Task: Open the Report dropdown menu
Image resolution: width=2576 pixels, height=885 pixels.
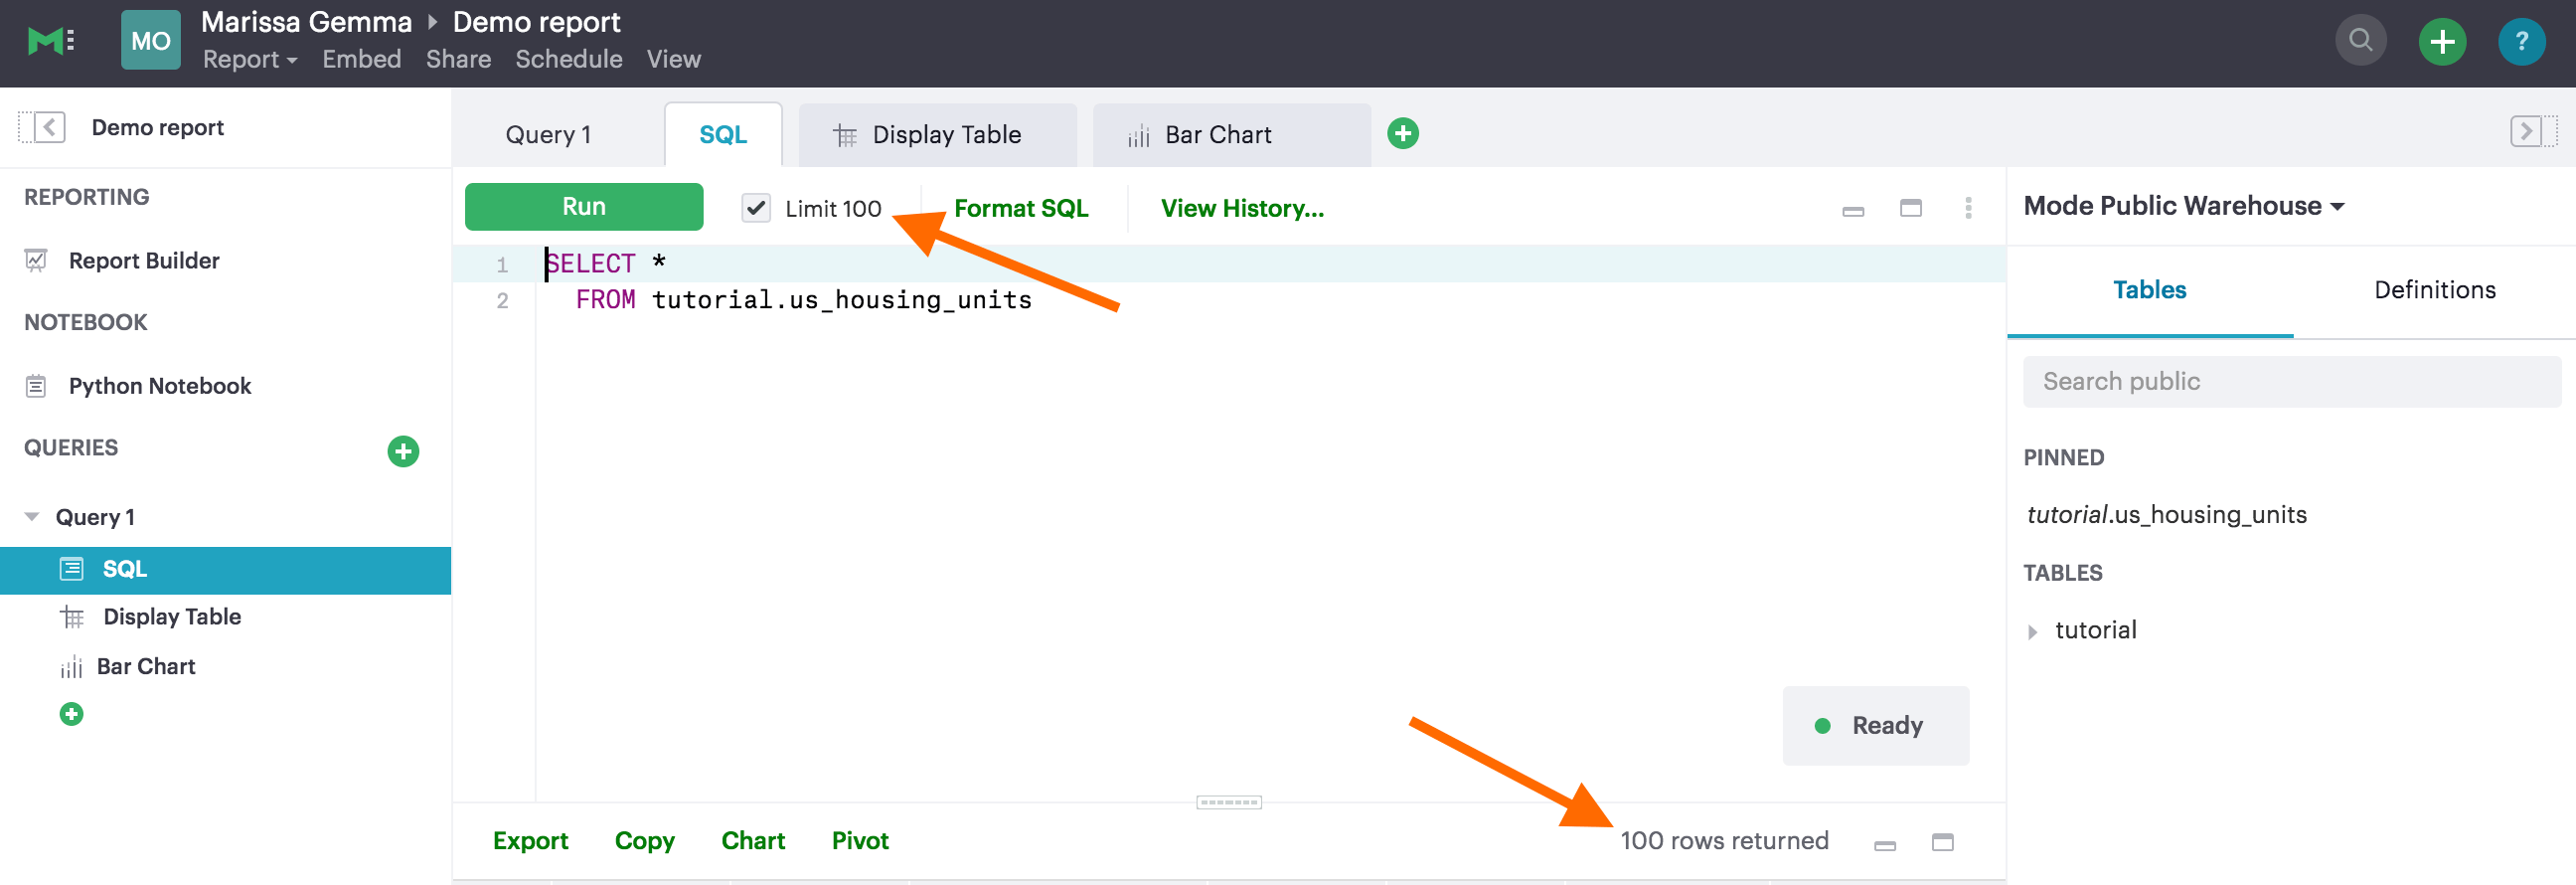Action: pos(250,59)
